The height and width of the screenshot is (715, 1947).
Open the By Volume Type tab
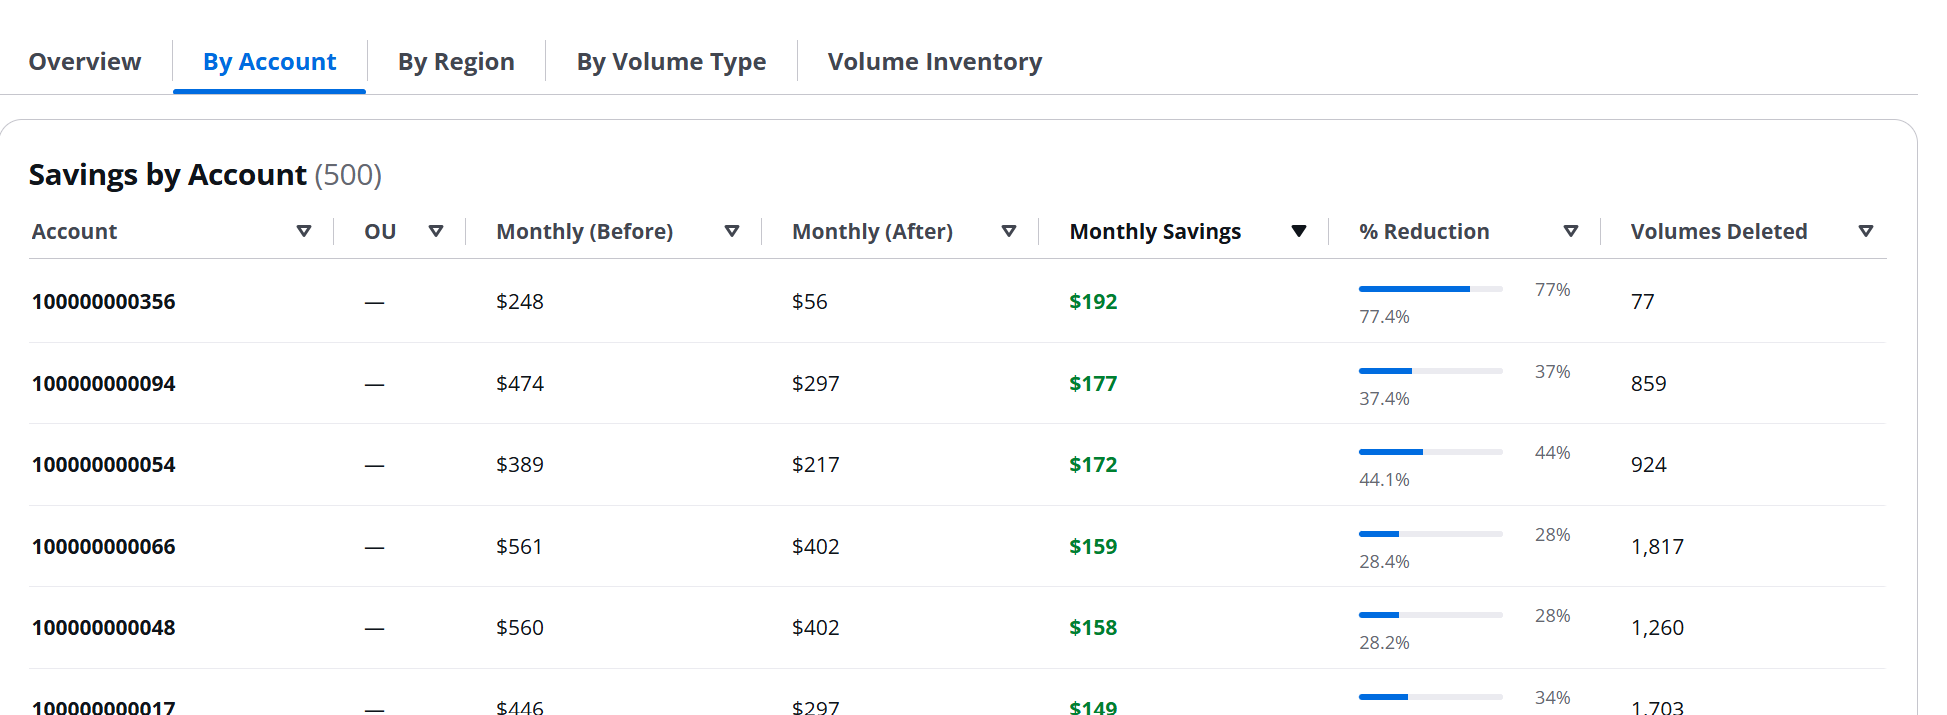(671, 62)
